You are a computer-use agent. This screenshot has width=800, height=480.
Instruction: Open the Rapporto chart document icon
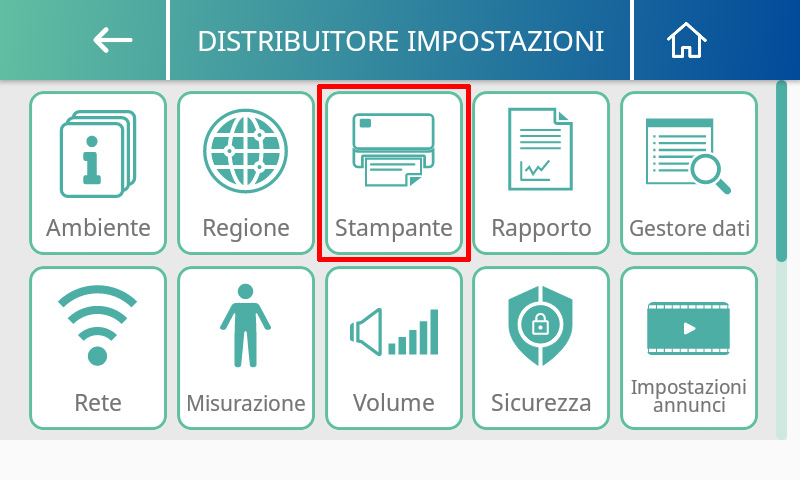(x=540, y=149)
